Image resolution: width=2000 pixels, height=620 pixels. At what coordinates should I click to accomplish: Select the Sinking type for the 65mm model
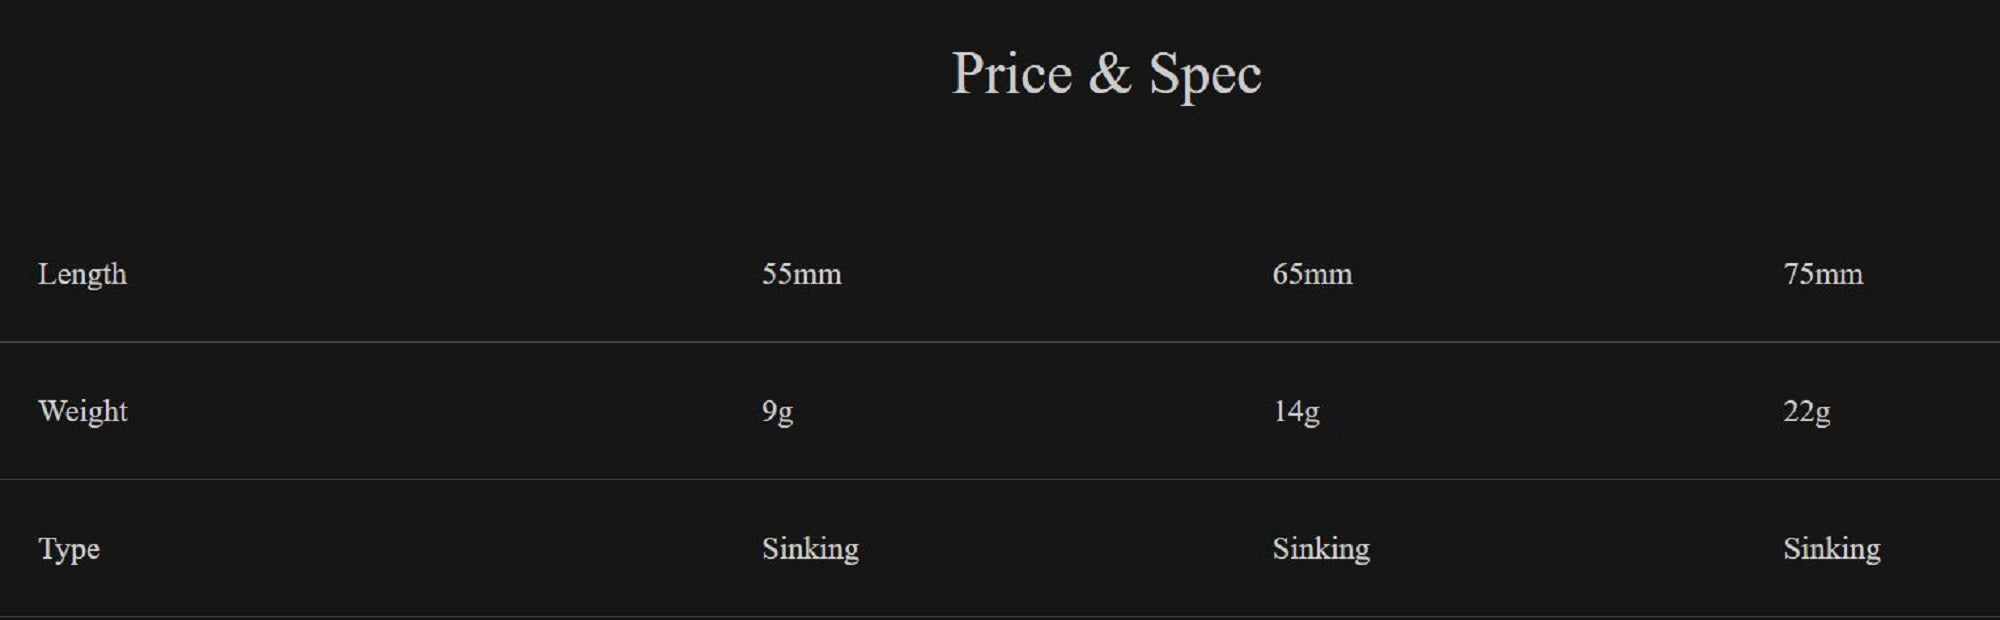[1320, 549]
